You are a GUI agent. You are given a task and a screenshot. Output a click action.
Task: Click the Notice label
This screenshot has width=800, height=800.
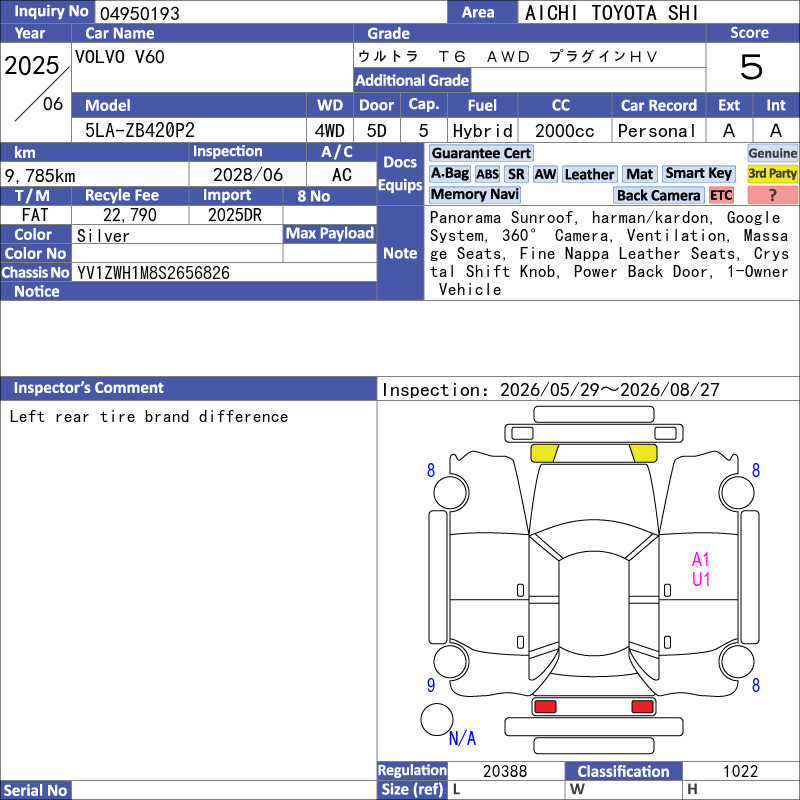point(37,291)
